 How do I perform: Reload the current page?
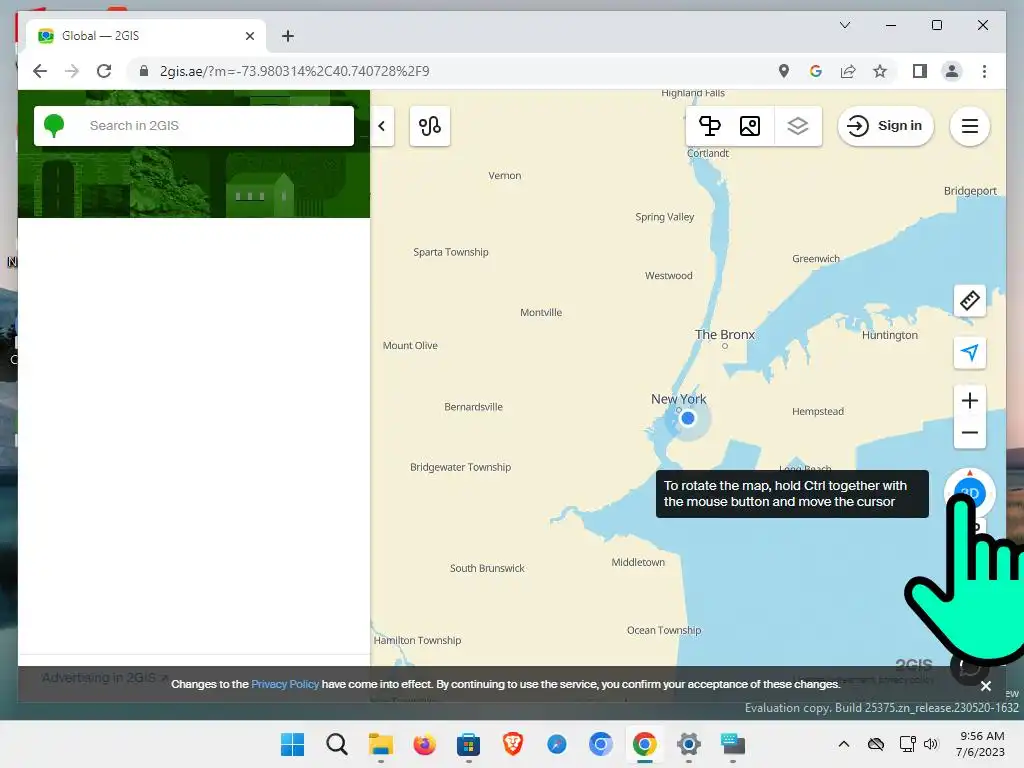tap(104, 71)
